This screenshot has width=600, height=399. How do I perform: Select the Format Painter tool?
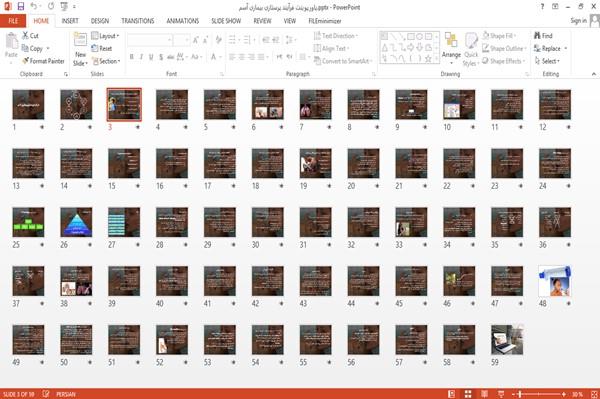point(43,61)
